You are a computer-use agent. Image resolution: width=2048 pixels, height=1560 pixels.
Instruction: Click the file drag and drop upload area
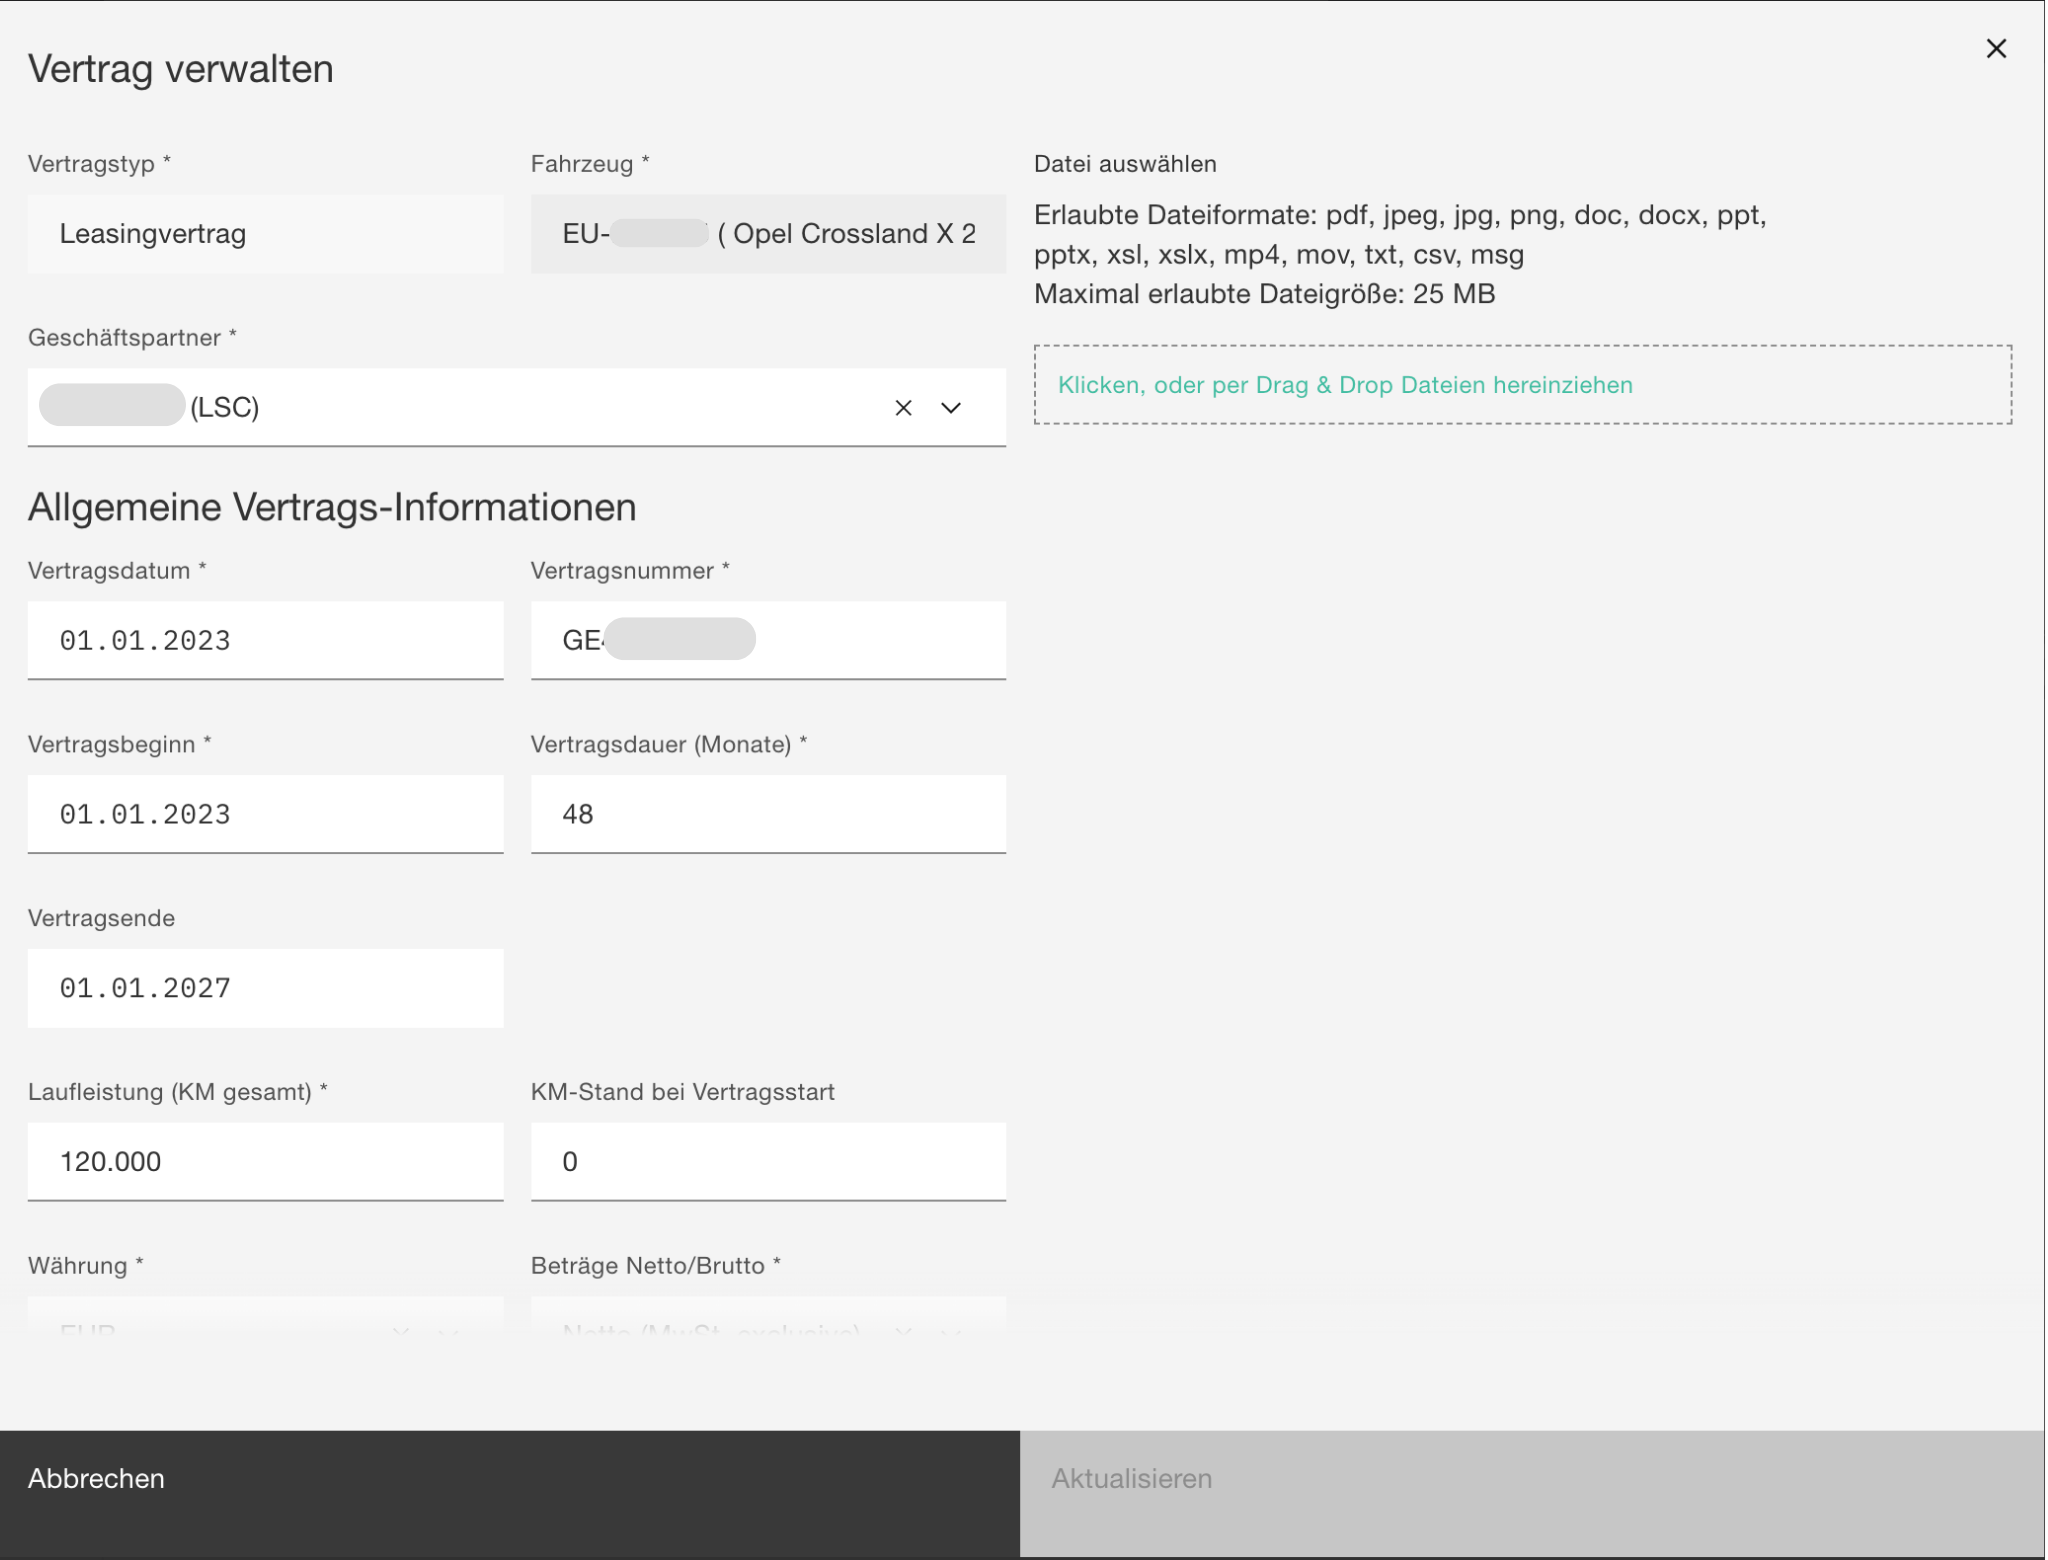pyautogui.click(x=1523, y=385)
